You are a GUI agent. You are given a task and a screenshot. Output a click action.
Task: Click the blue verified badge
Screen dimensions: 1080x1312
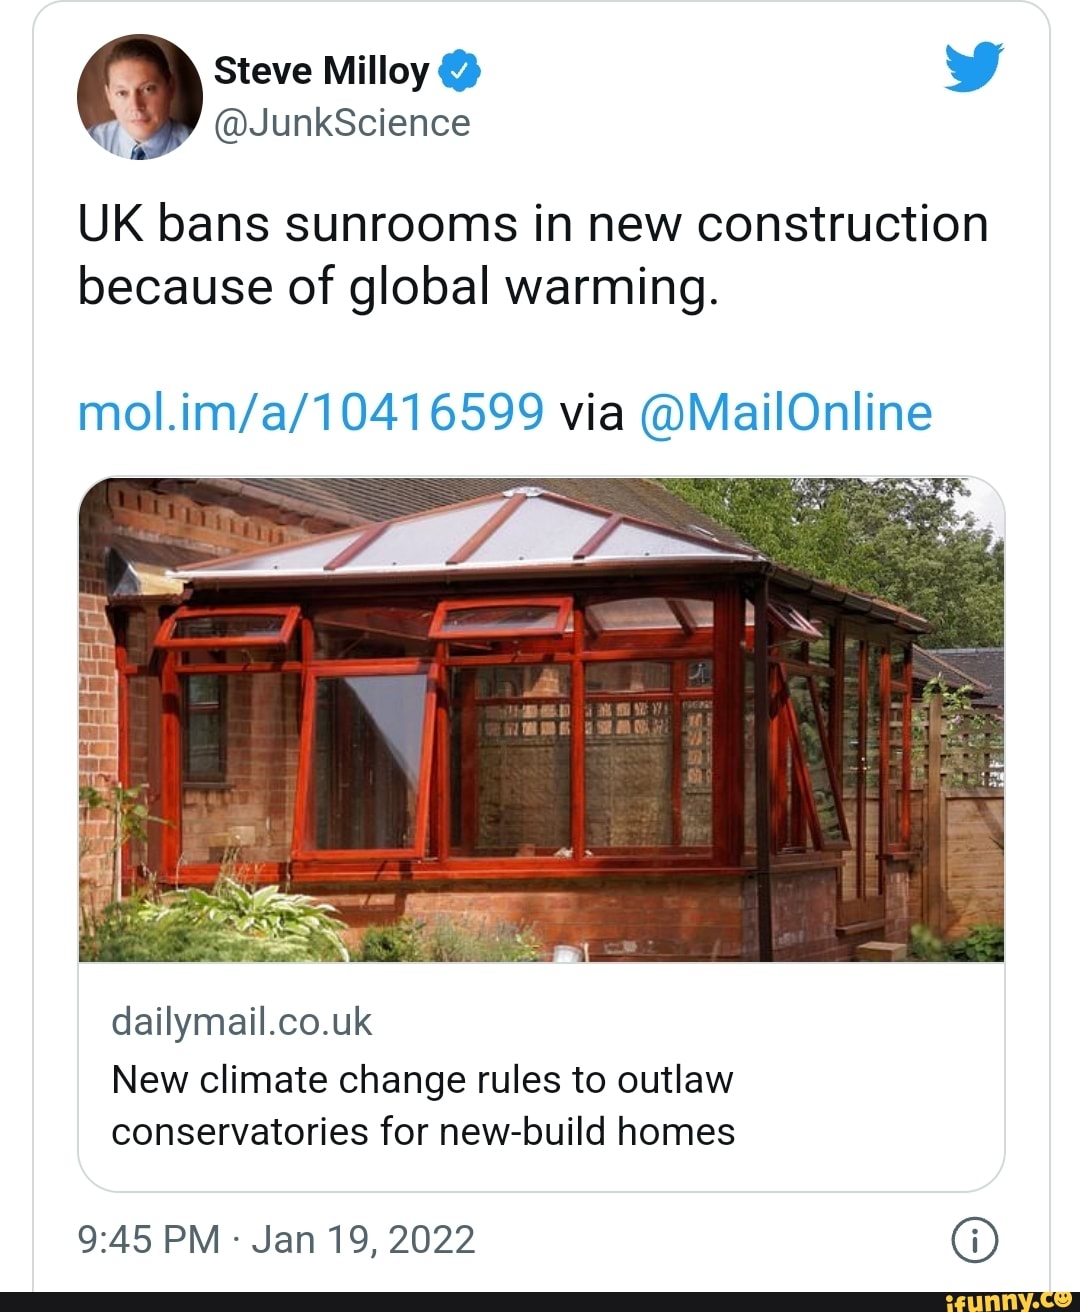coord(459,71)
